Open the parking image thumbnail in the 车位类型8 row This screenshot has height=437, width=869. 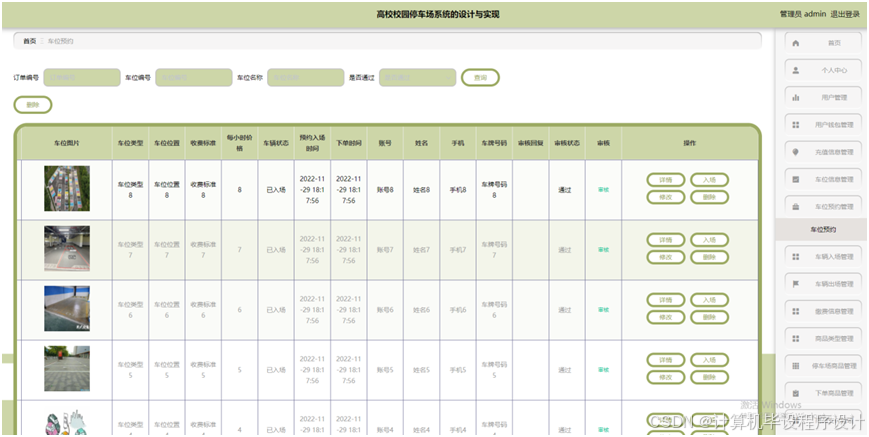(67, 188)
